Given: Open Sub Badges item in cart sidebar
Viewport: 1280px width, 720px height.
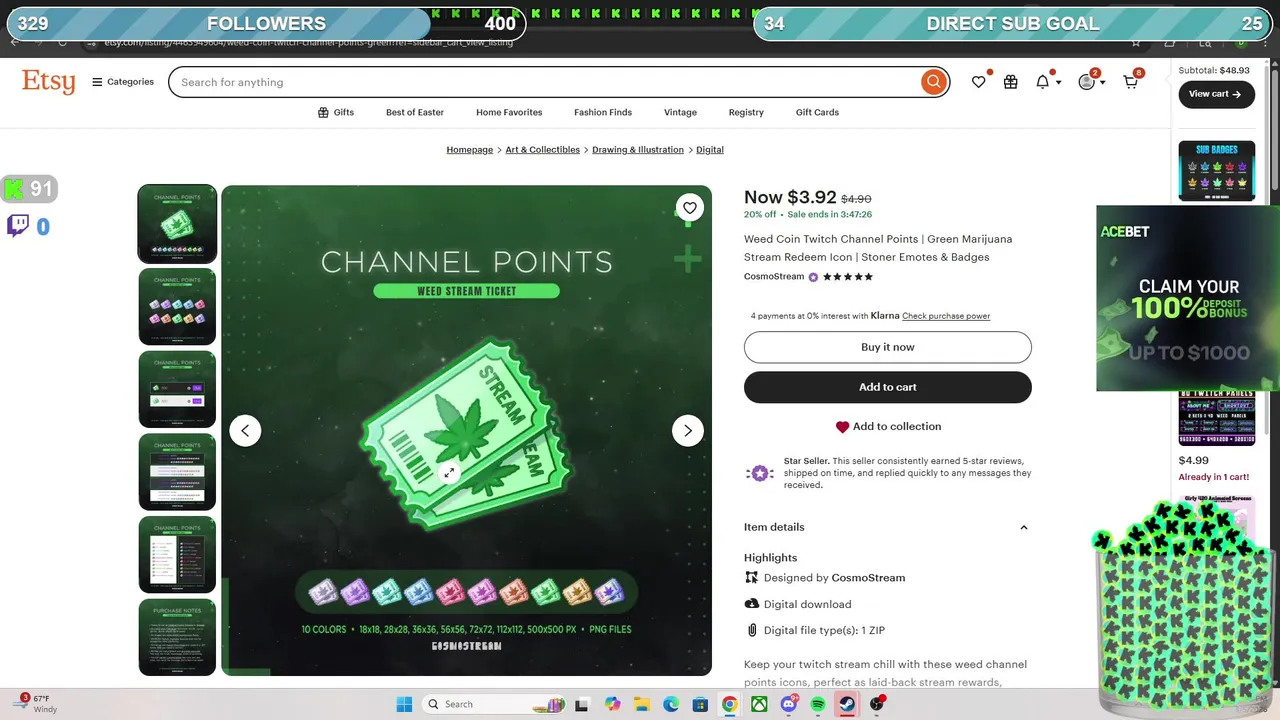Looking at the screenshot, I should tap(1217, 171).
